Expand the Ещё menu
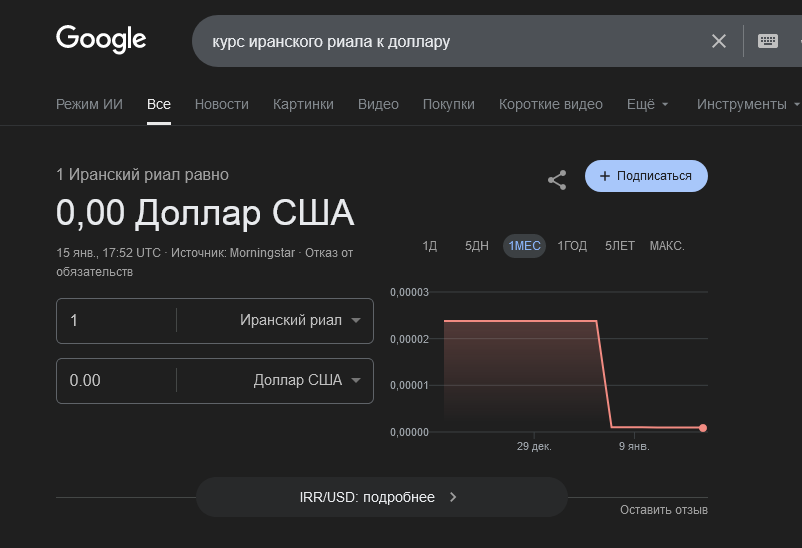The width and height of the screenshot is (802, 548). click(x=647, y=104)
